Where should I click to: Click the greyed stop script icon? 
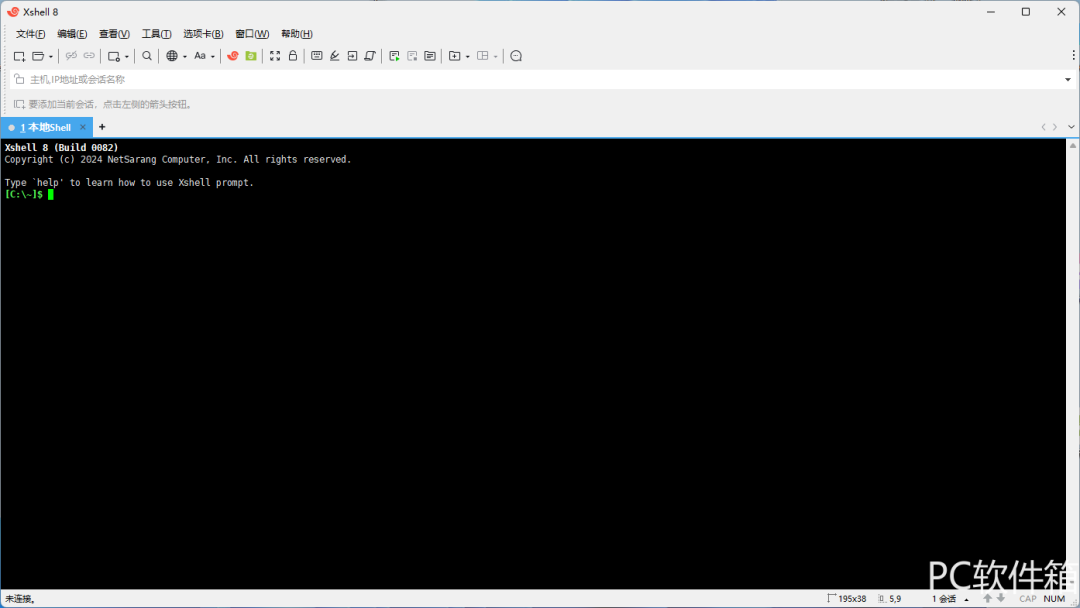tap(412, 56)
